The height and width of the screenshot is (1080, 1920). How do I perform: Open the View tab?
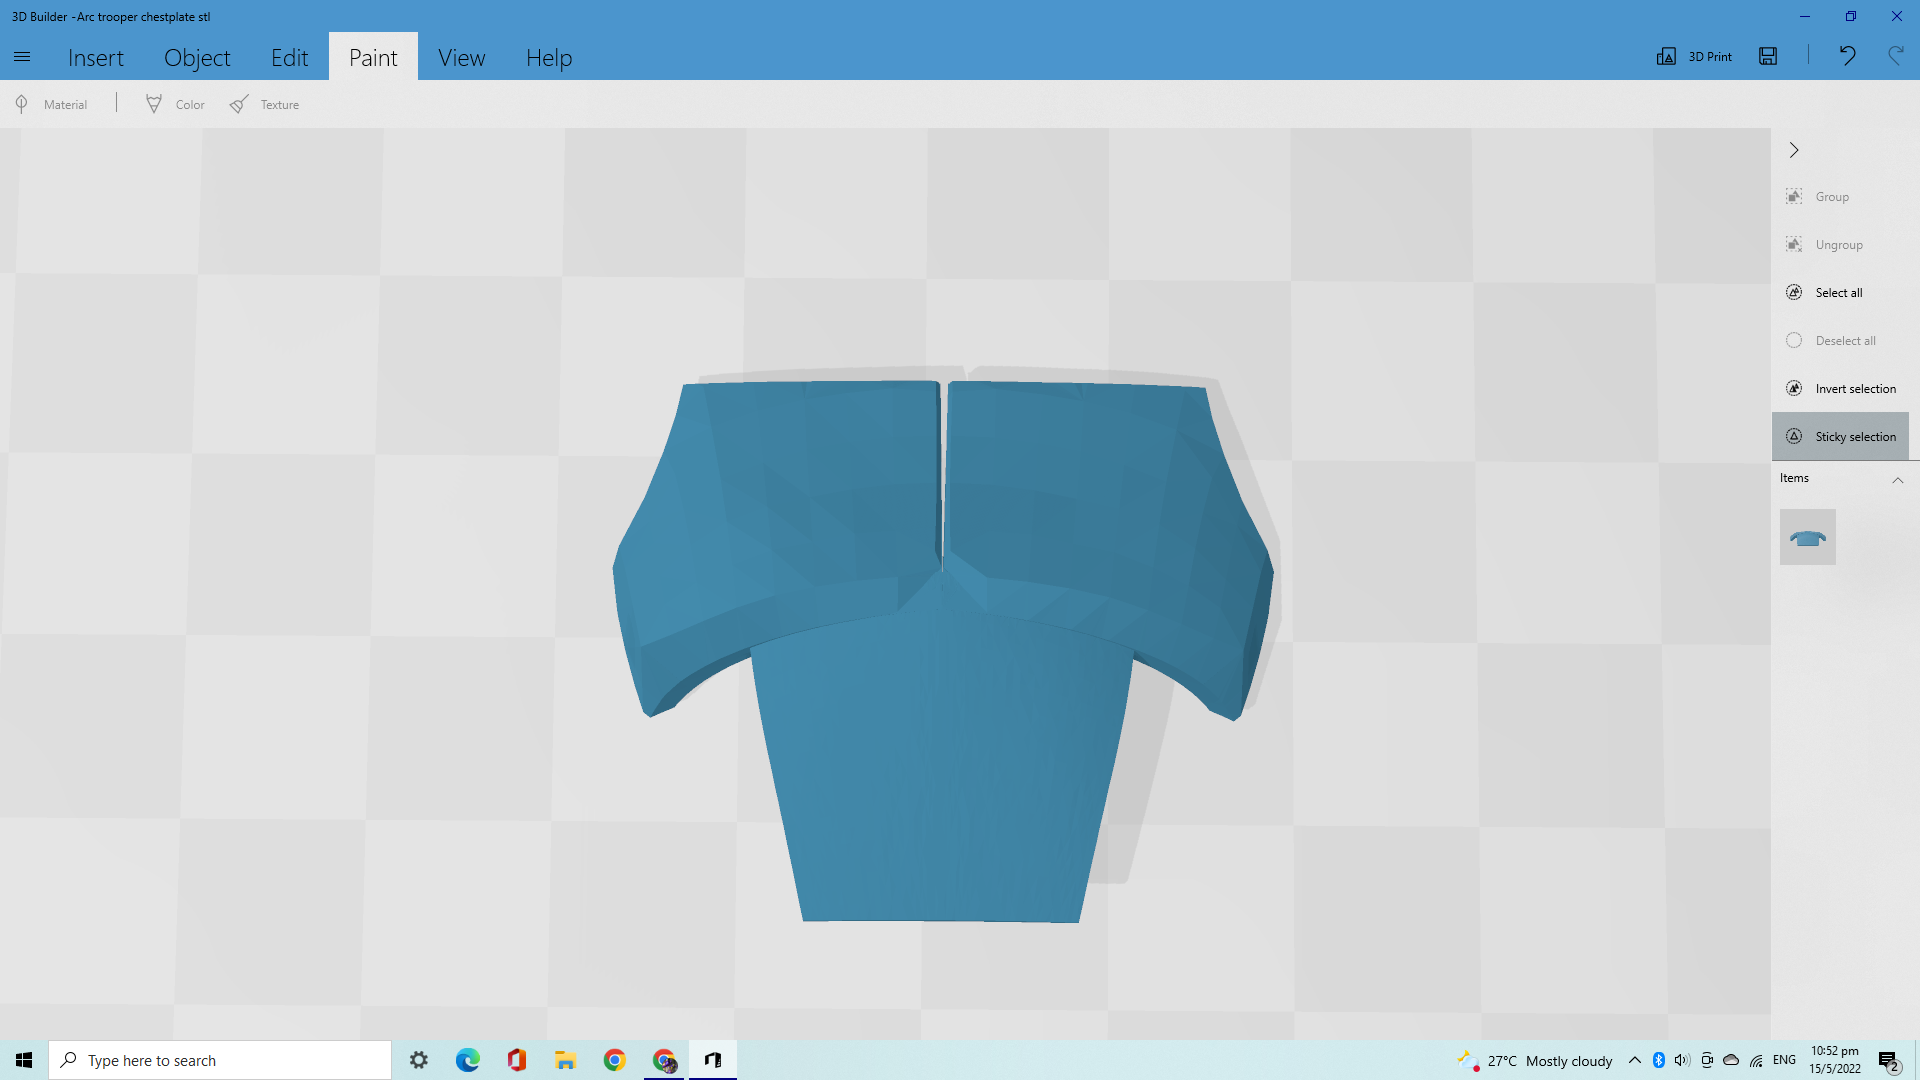pos(461,57)
